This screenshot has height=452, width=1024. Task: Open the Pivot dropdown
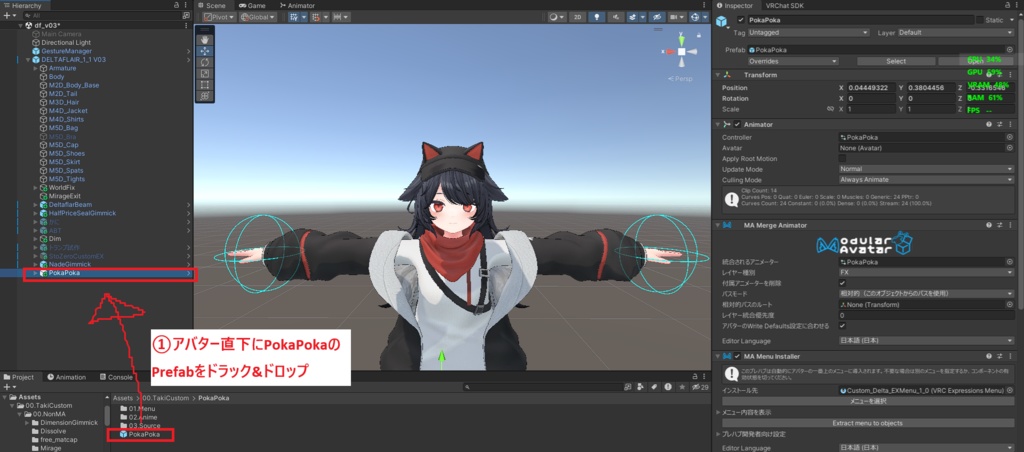point(219,17)
